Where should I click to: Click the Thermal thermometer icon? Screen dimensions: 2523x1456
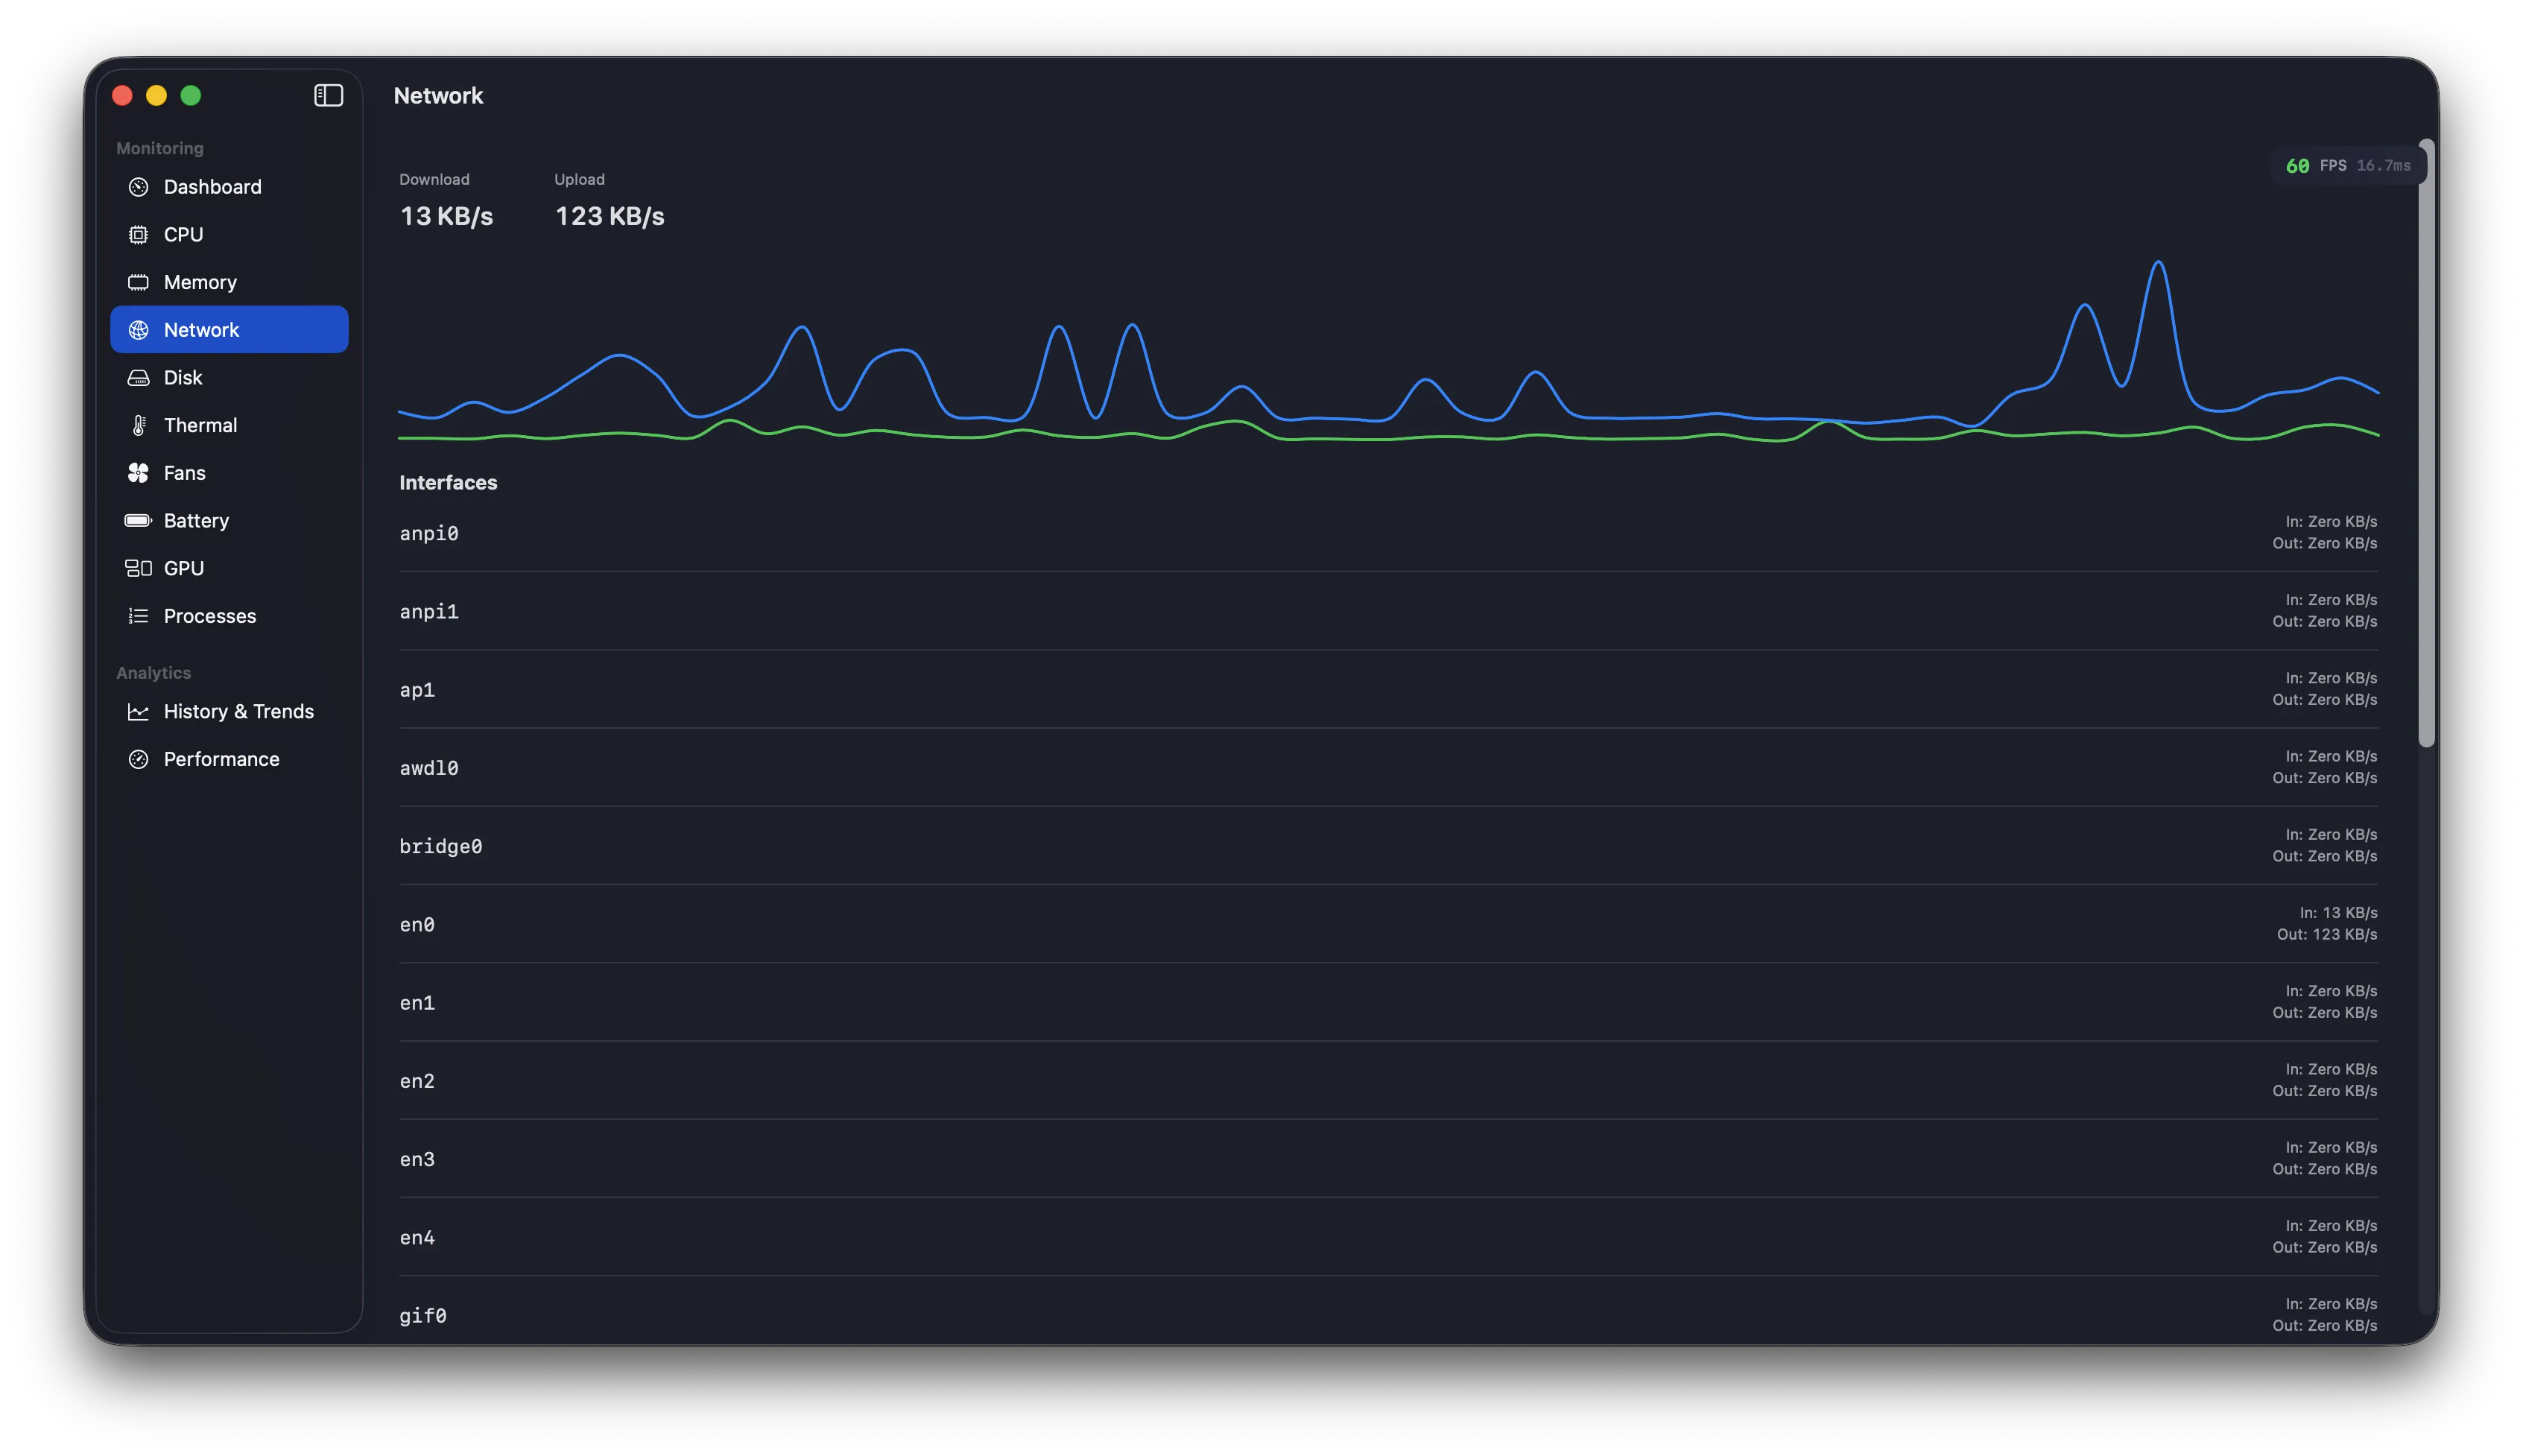pos(138,425)
